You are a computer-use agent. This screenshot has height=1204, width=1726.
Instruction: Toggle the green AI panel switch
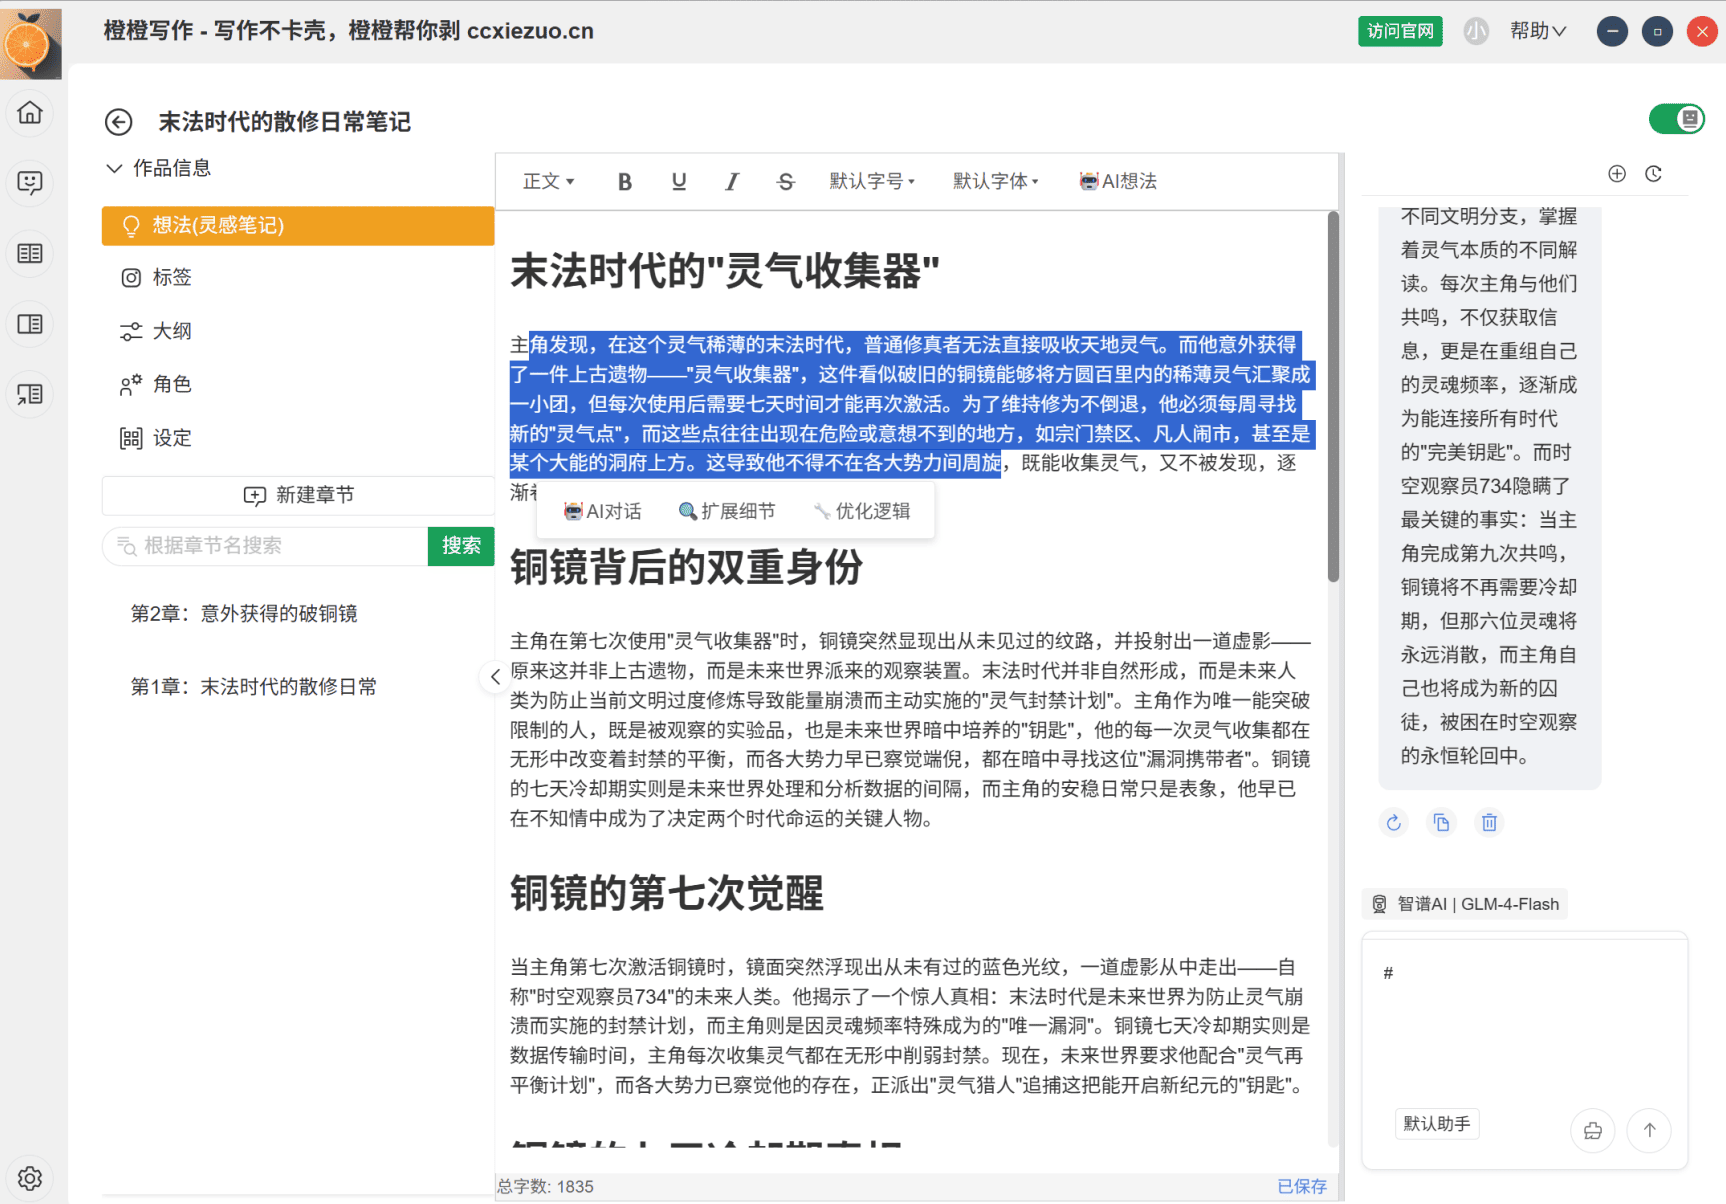1676,119
